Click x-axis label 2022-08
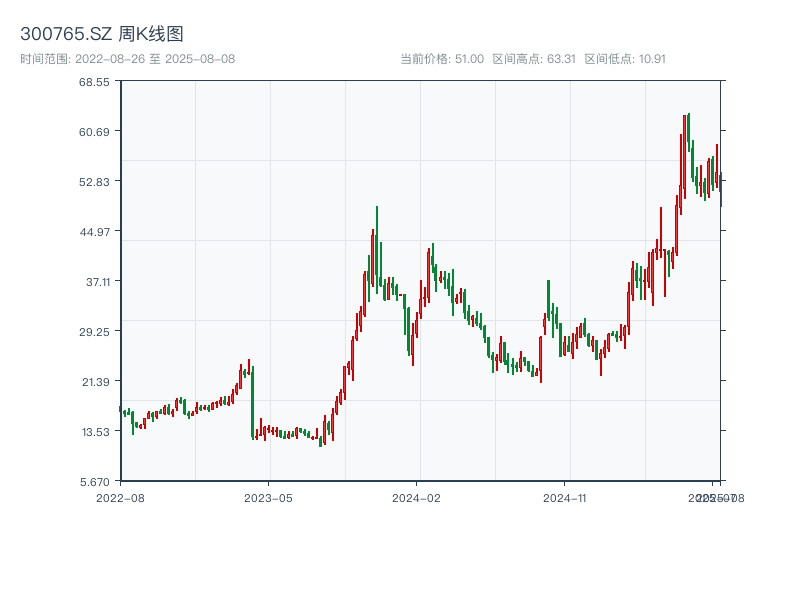 pyautogui.click(x=120, y=498)
